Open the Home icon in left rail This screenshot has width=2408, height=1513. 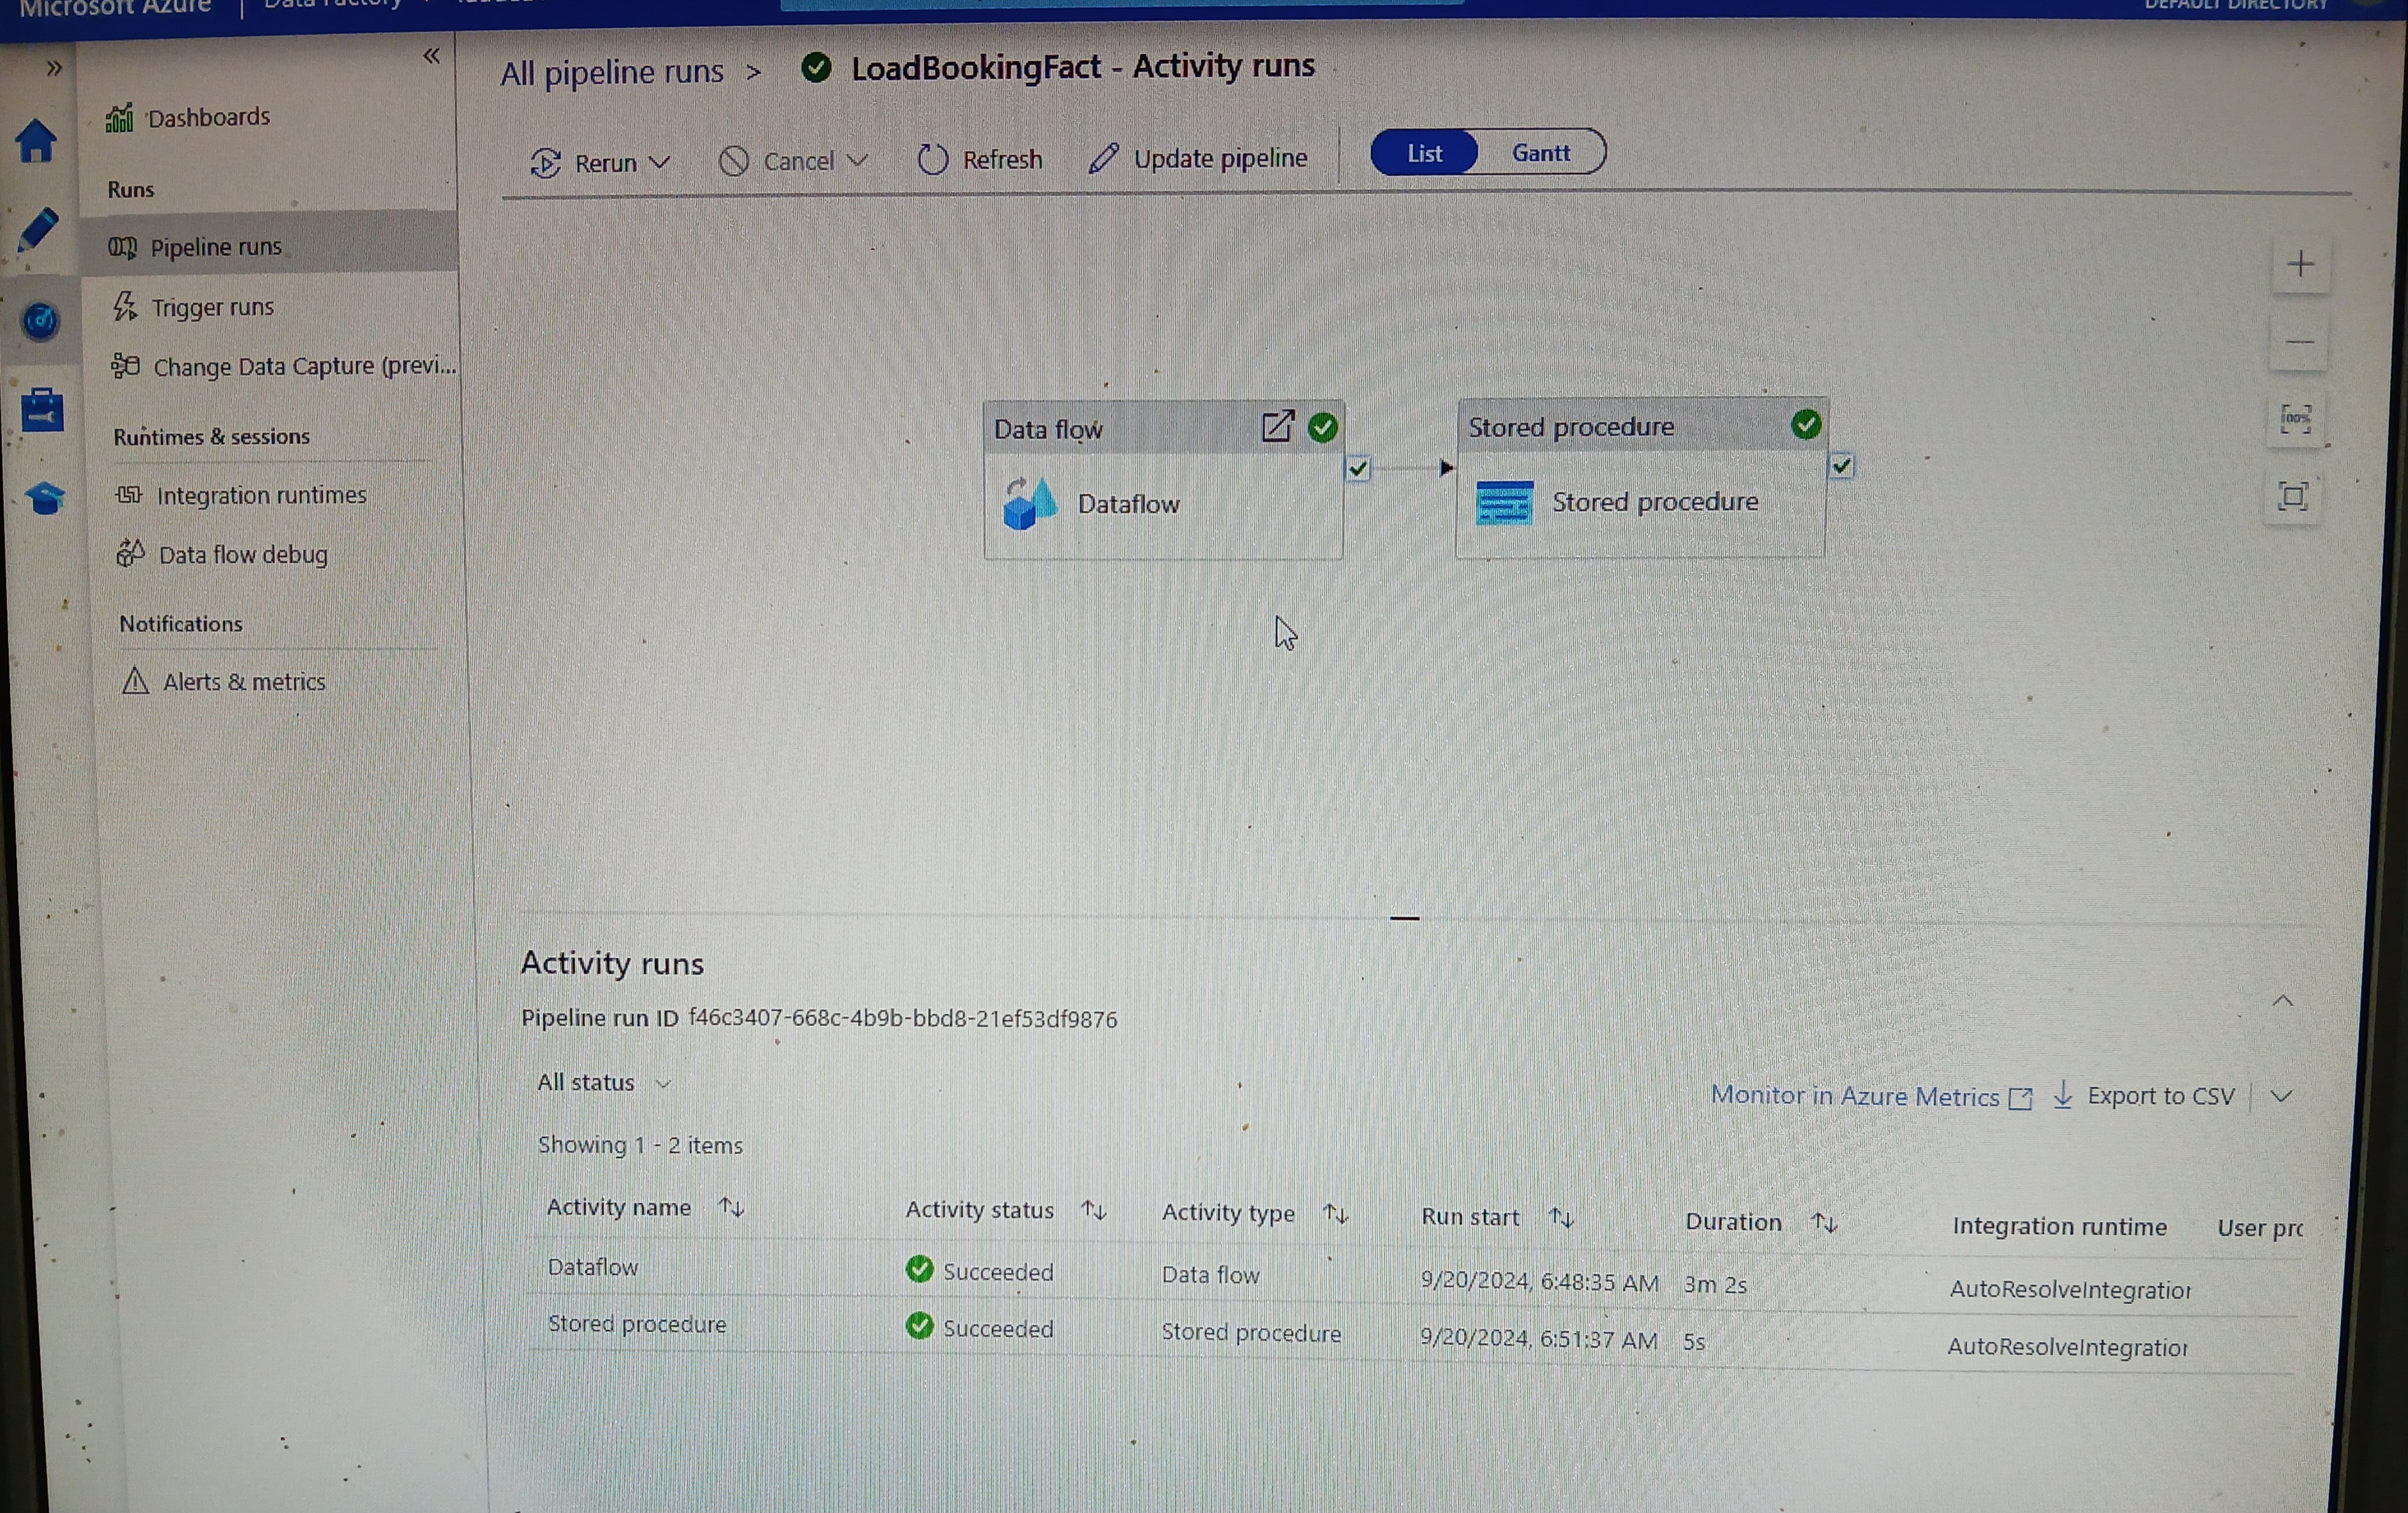coord(36,141)
